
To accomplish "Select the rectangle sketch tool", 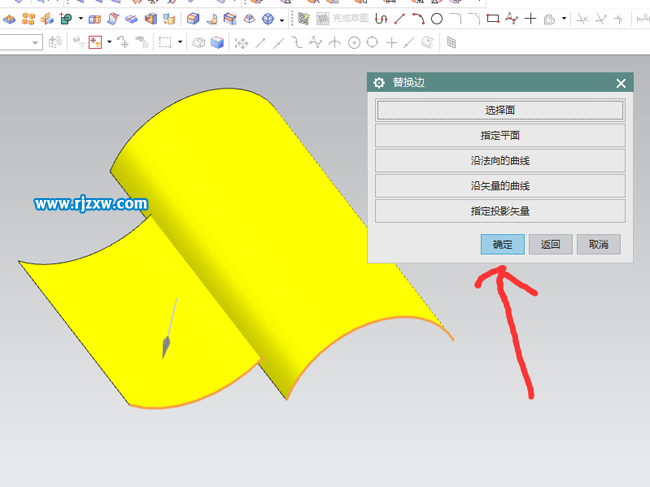I will click(493, 19).
